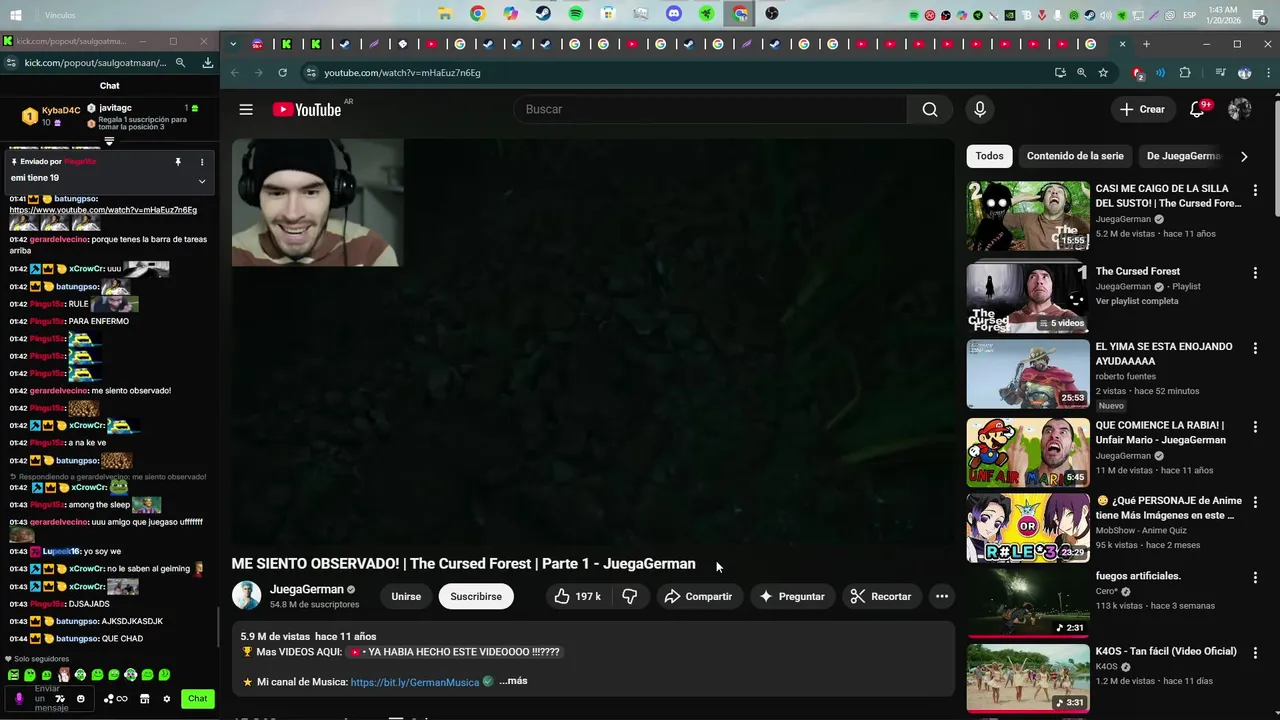Click the YouTube address bar URL
This screenshot has height=720, width=1280.
pos(402,73)
